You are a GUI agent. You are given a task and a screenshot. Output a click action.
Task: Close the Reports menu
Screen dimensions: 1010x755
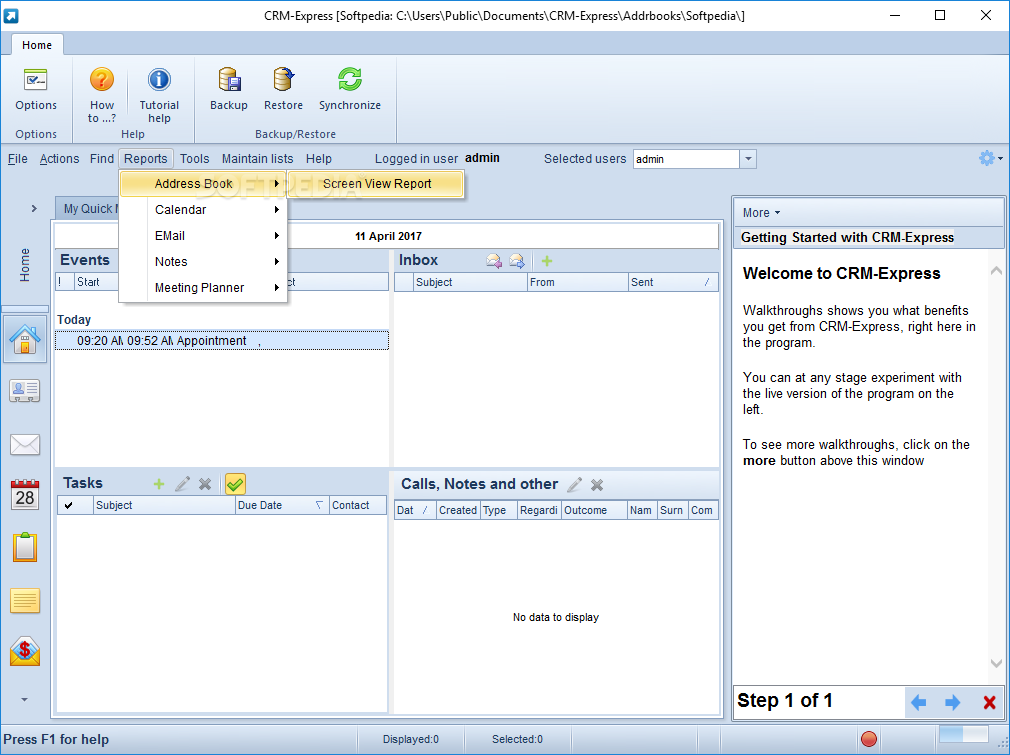pyautogui.click(x=146, y=158)
